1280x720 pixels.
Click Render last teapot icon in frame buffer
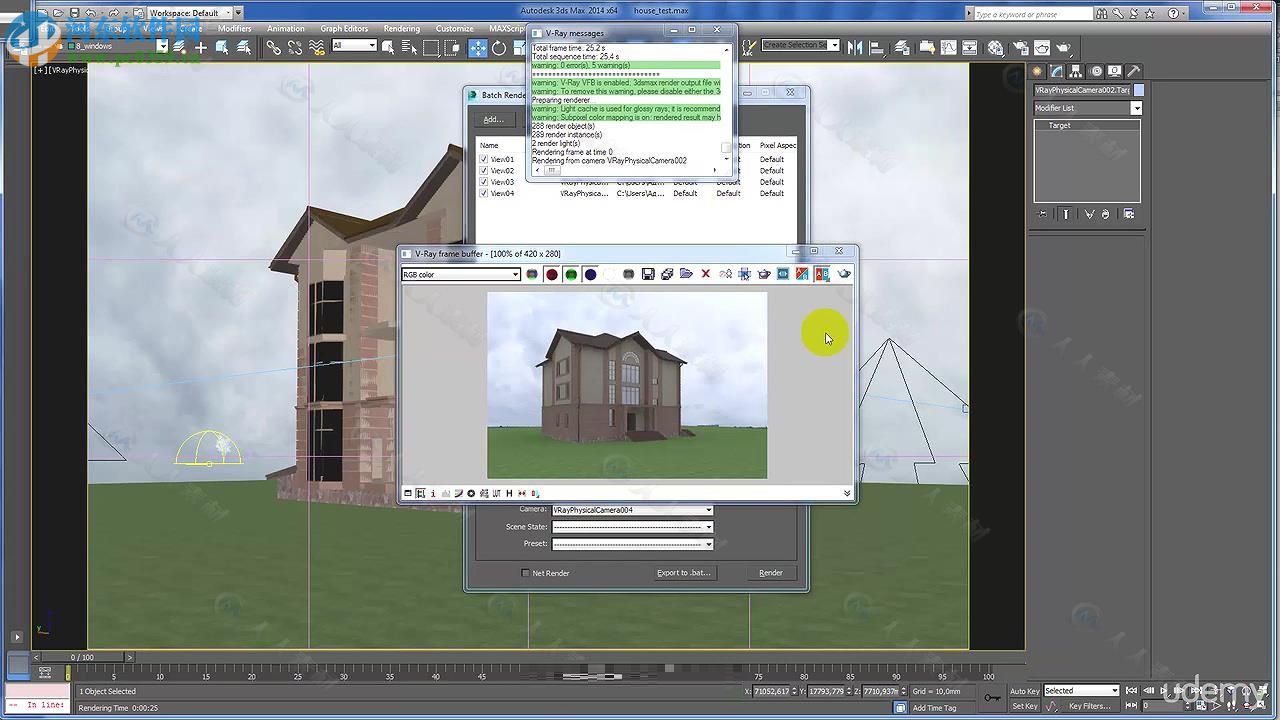pos(844,274)
